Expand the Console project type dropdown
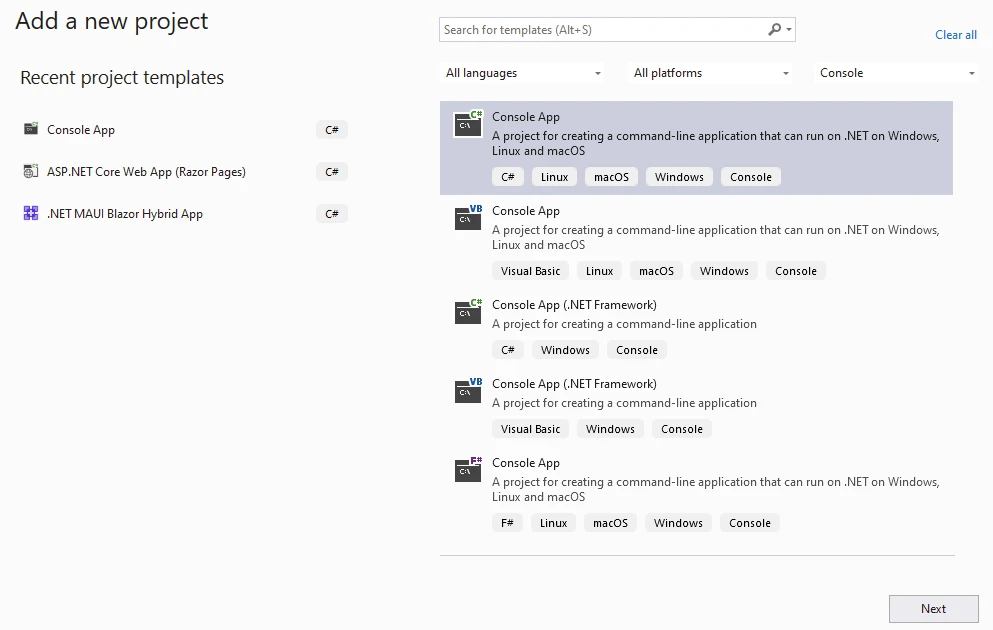The height and width of the screenshot is (630, 993). 897,73
